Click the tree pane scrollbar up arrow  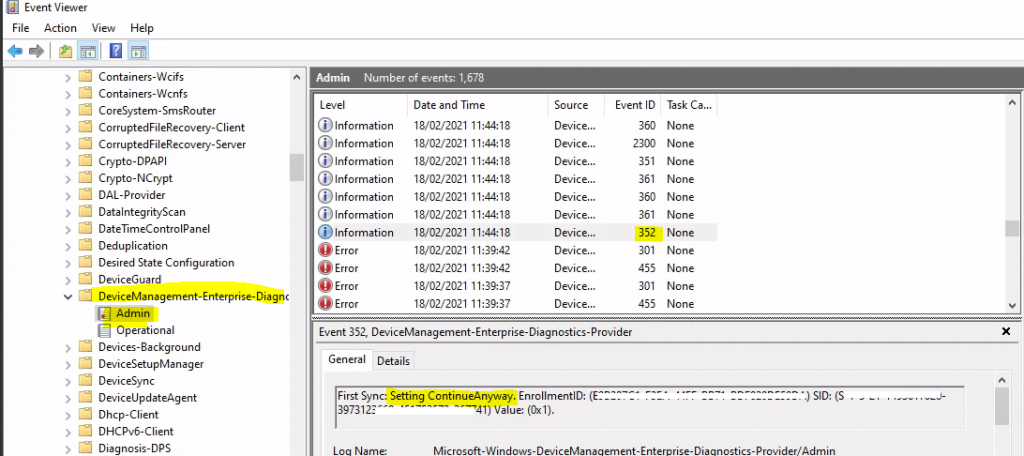(297, 77)
